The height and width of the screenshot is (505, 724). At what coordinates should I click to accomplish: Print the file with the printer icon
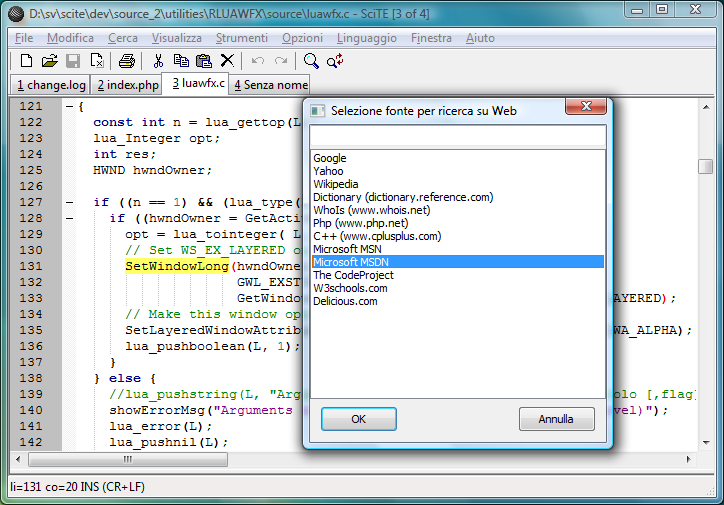tap(127, 61)
